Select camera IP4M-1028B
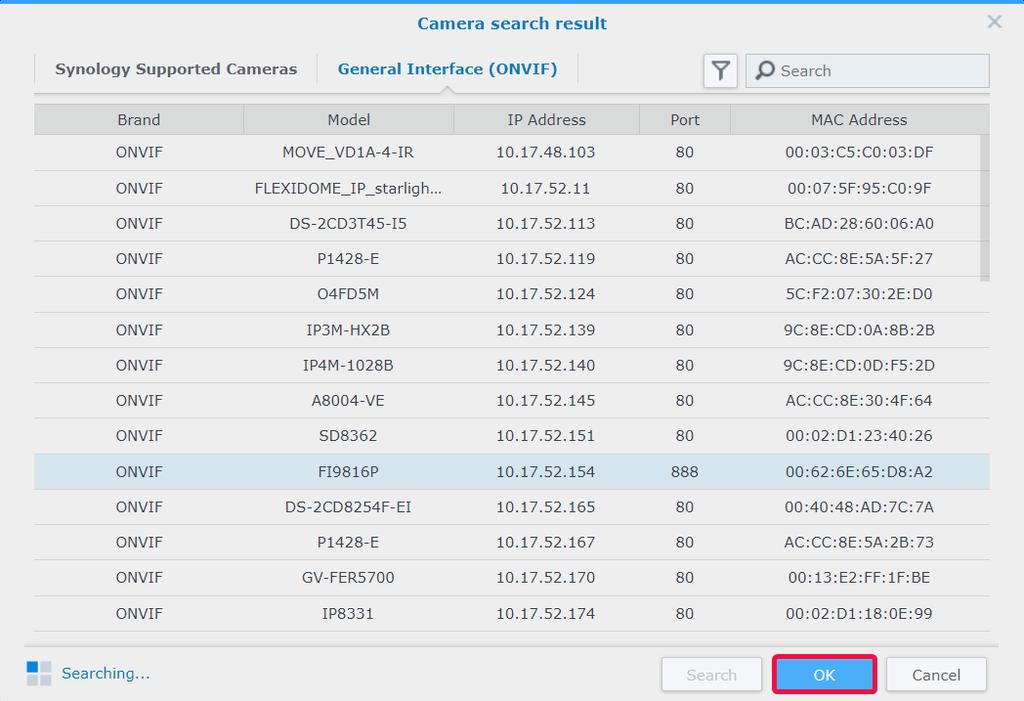Screen dimensions: 1024x701 (511, 366)
